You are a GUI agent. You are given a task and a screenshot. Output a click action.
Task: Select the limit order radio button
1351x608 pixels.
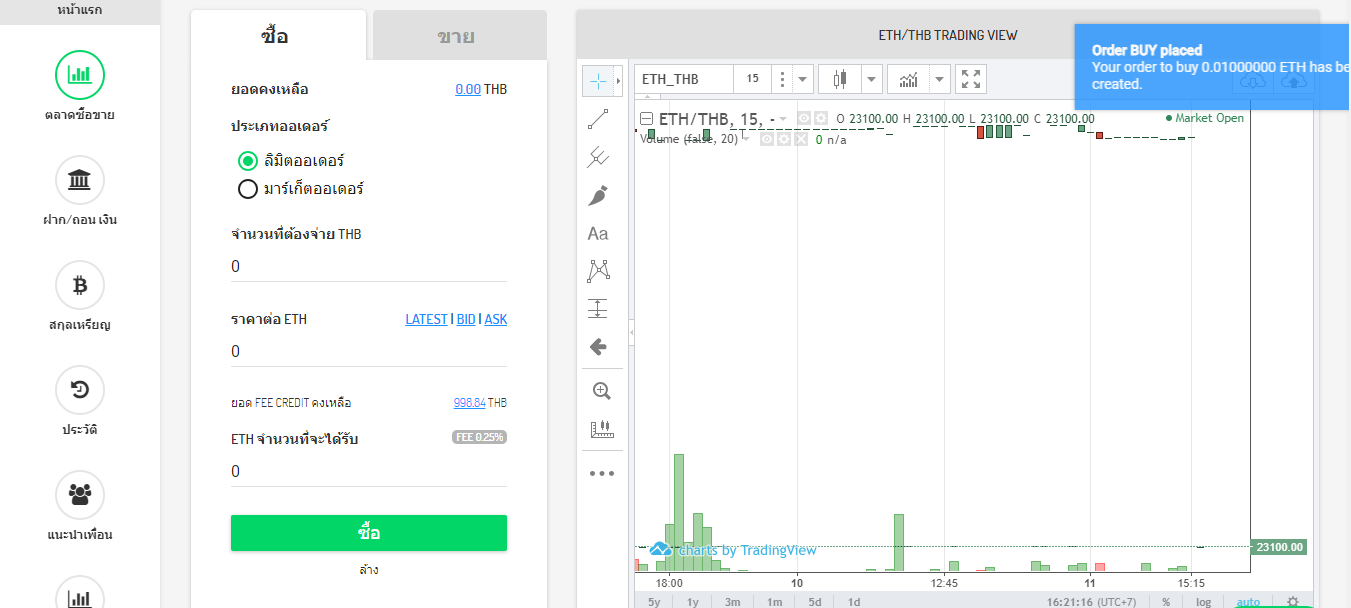248,161
